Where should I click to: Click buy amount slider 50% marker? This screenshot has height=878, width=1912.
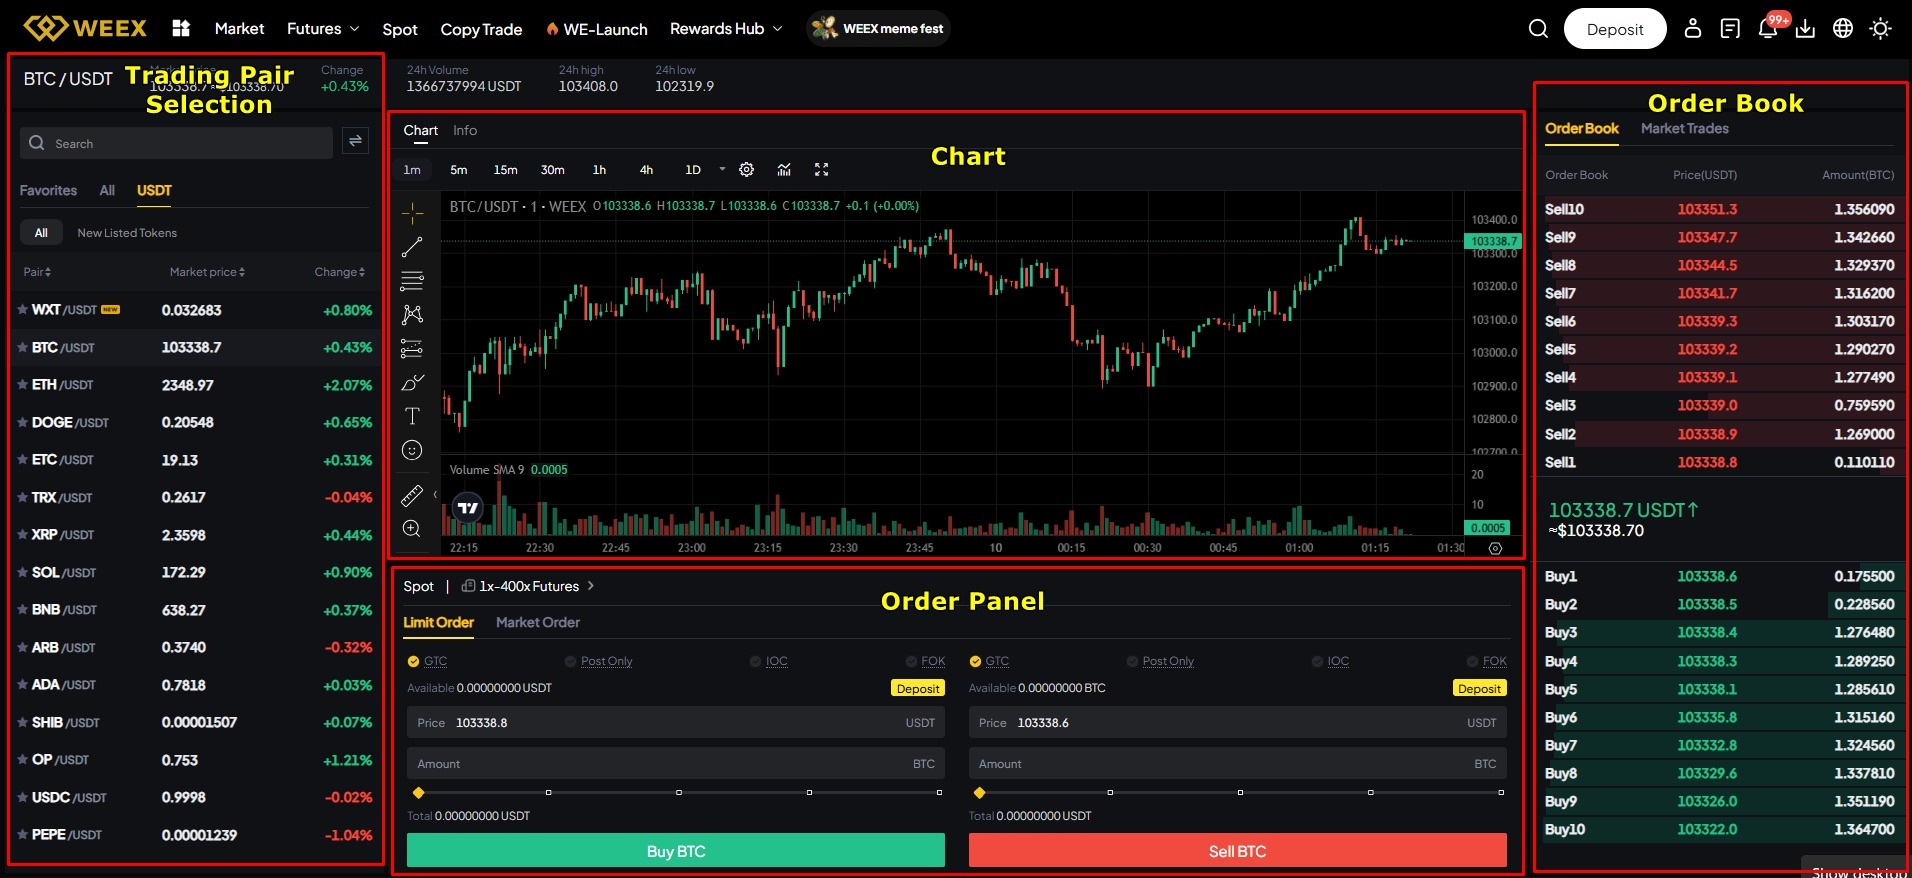point(679,792)
